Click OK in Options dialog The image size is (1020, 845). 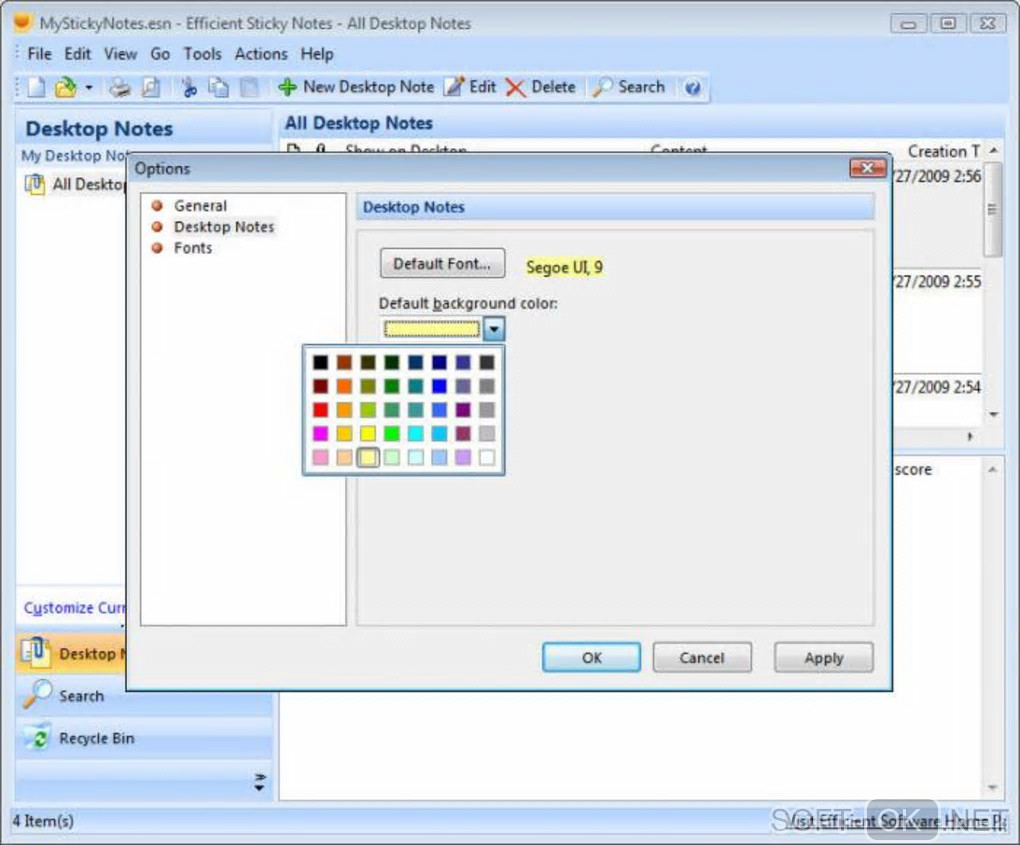click(591, 658)
